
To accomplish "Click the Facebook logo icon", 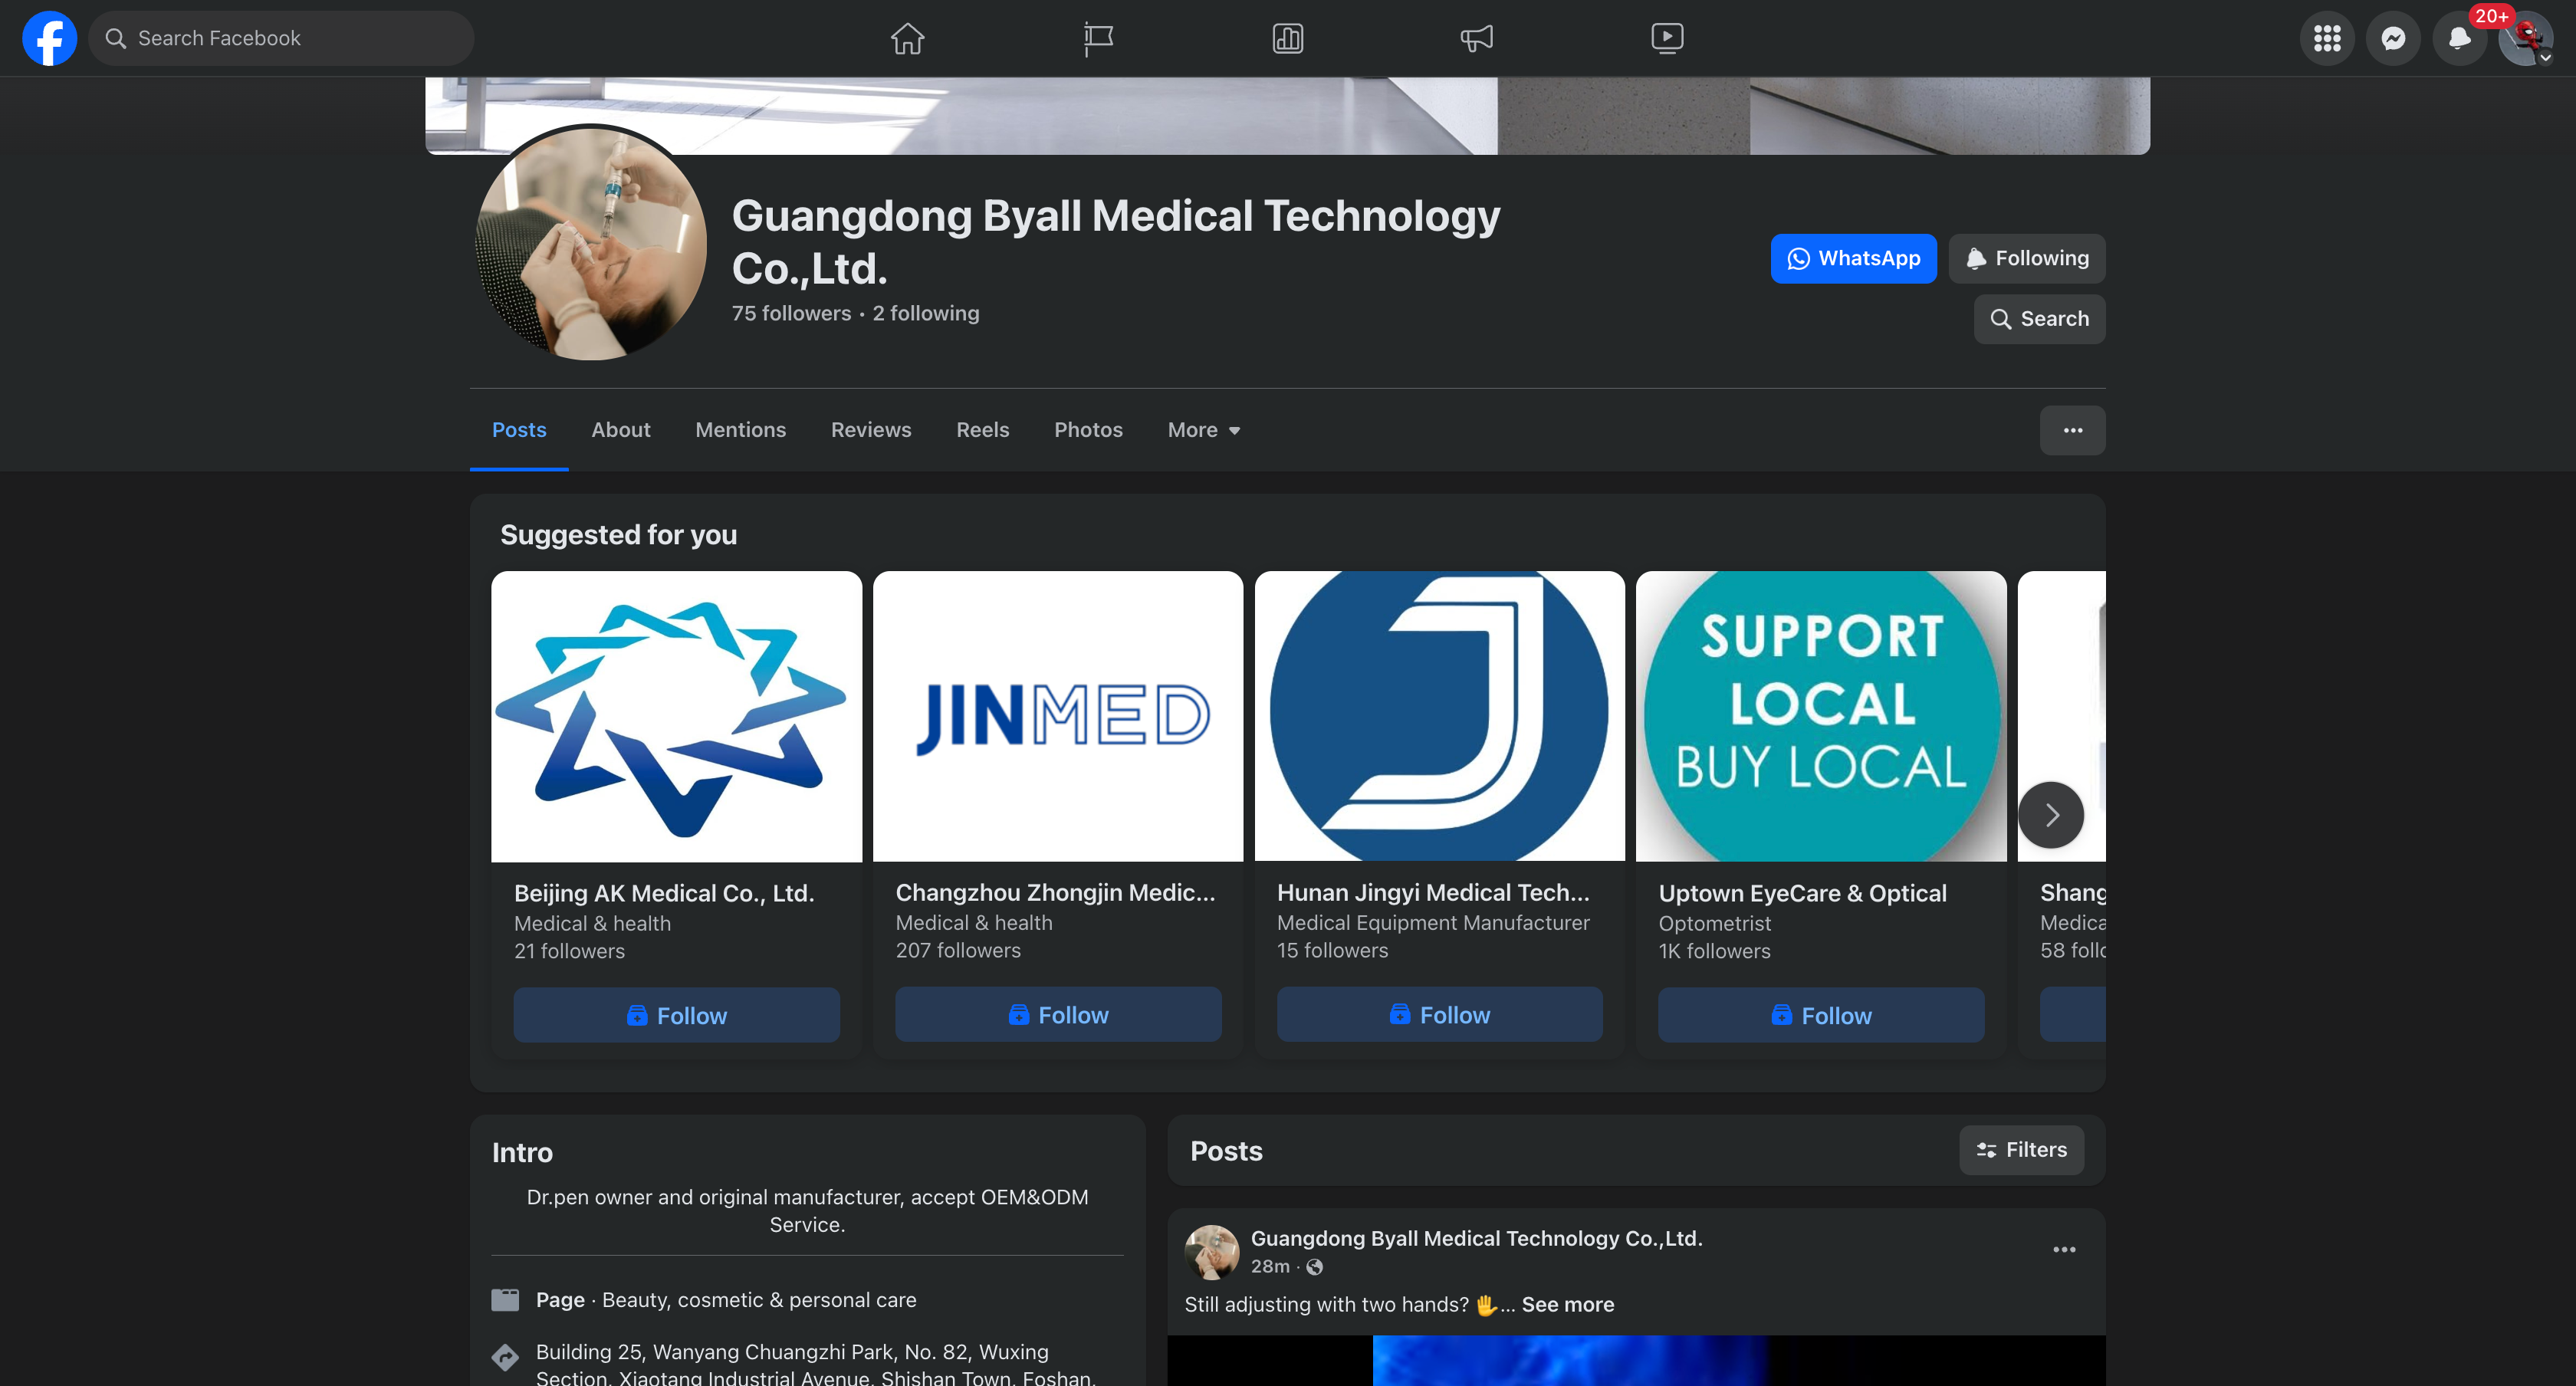I will [49, 38].
